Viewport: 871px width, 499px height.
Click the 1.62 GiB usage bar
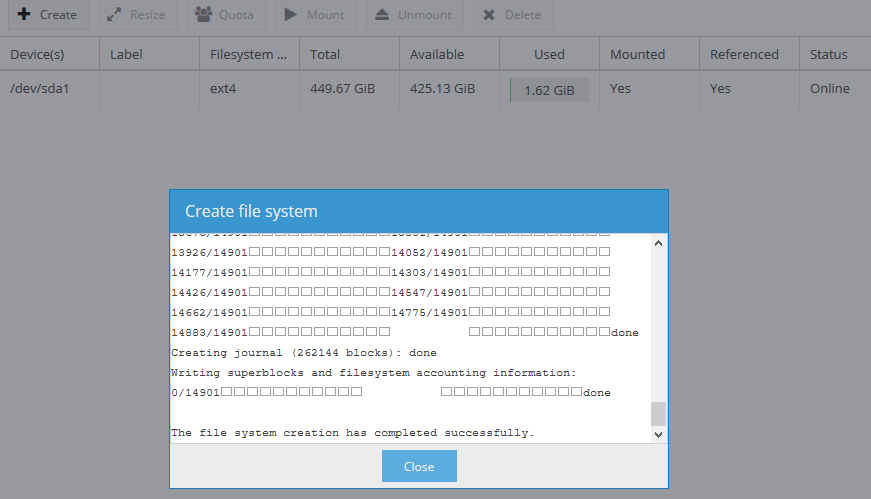pyautogui.click(x=549, y=90)
